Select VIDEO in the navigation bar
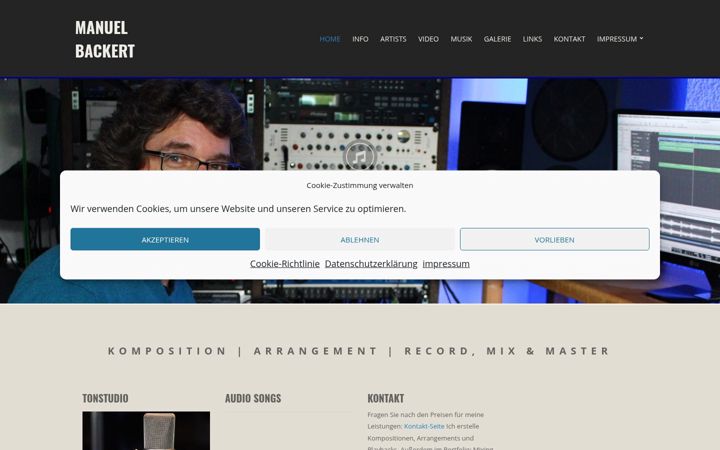 click(428, 39)
